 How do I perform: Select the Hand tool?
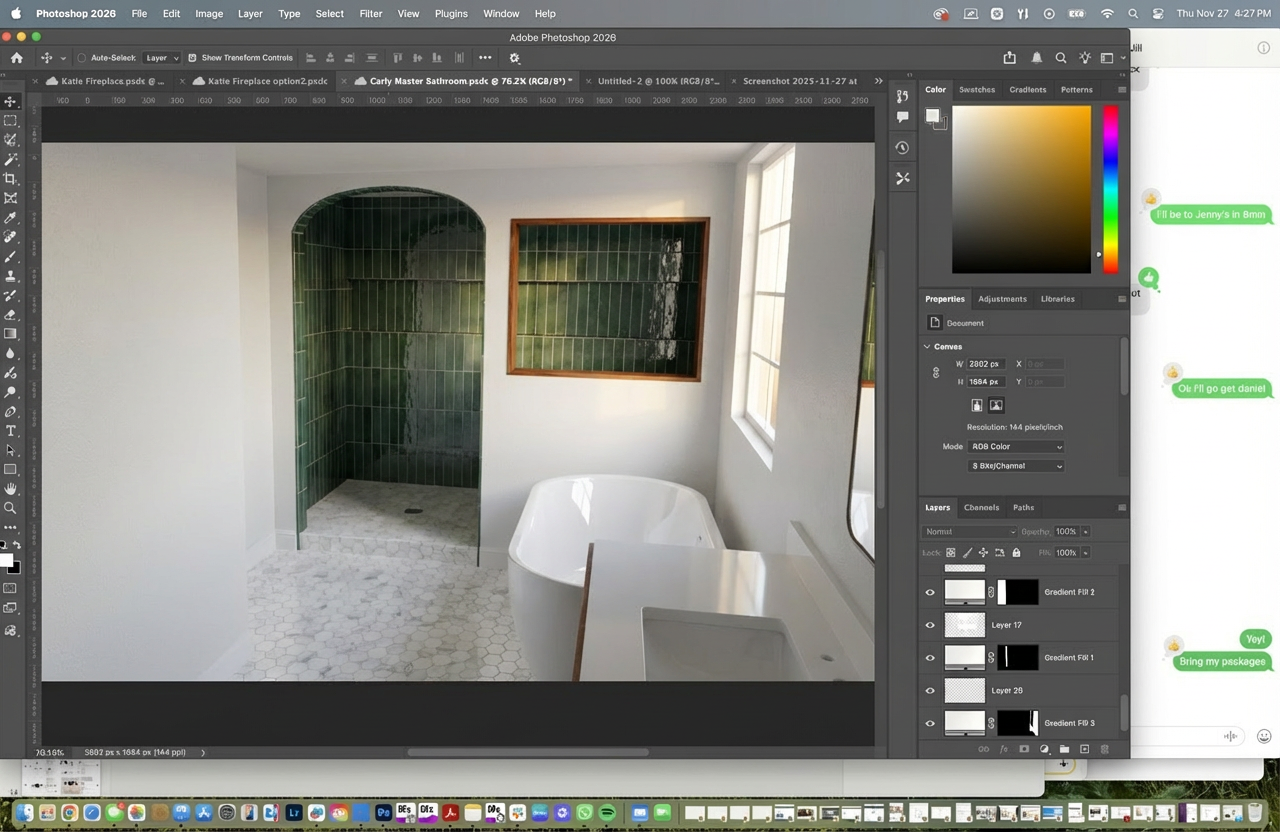[x=10, y=489]
